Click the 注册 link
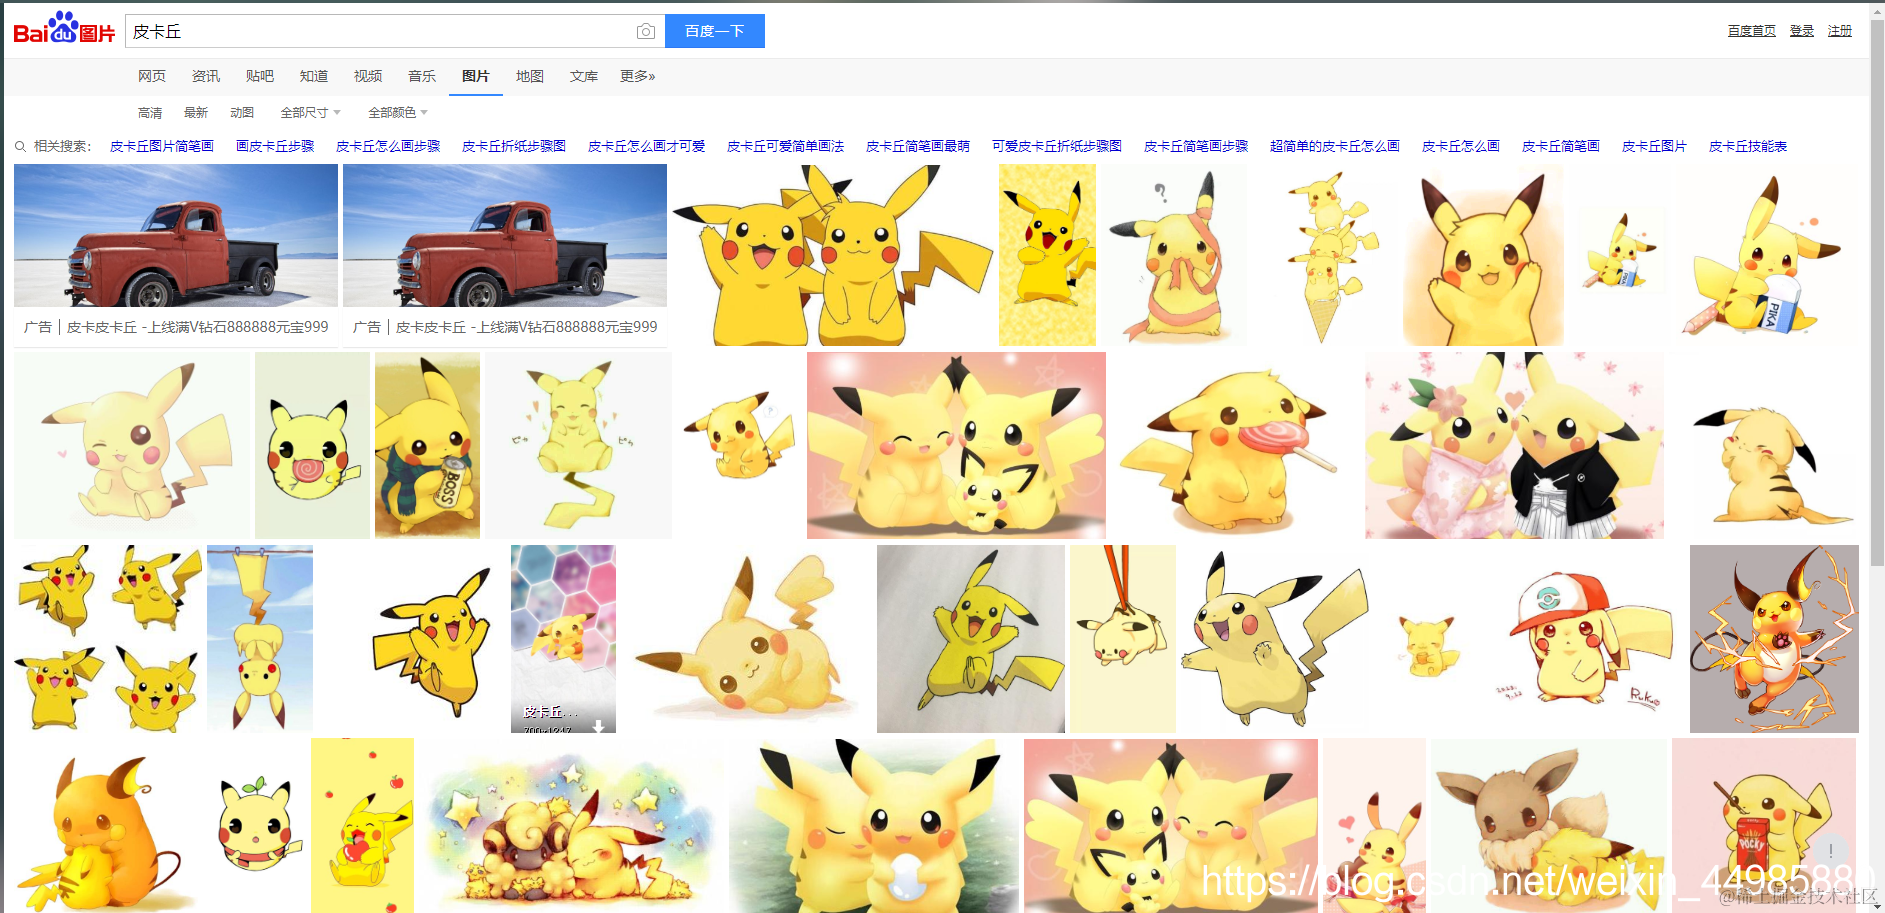The width and height of the screenshot is (1885, 913). [1840, 31]
